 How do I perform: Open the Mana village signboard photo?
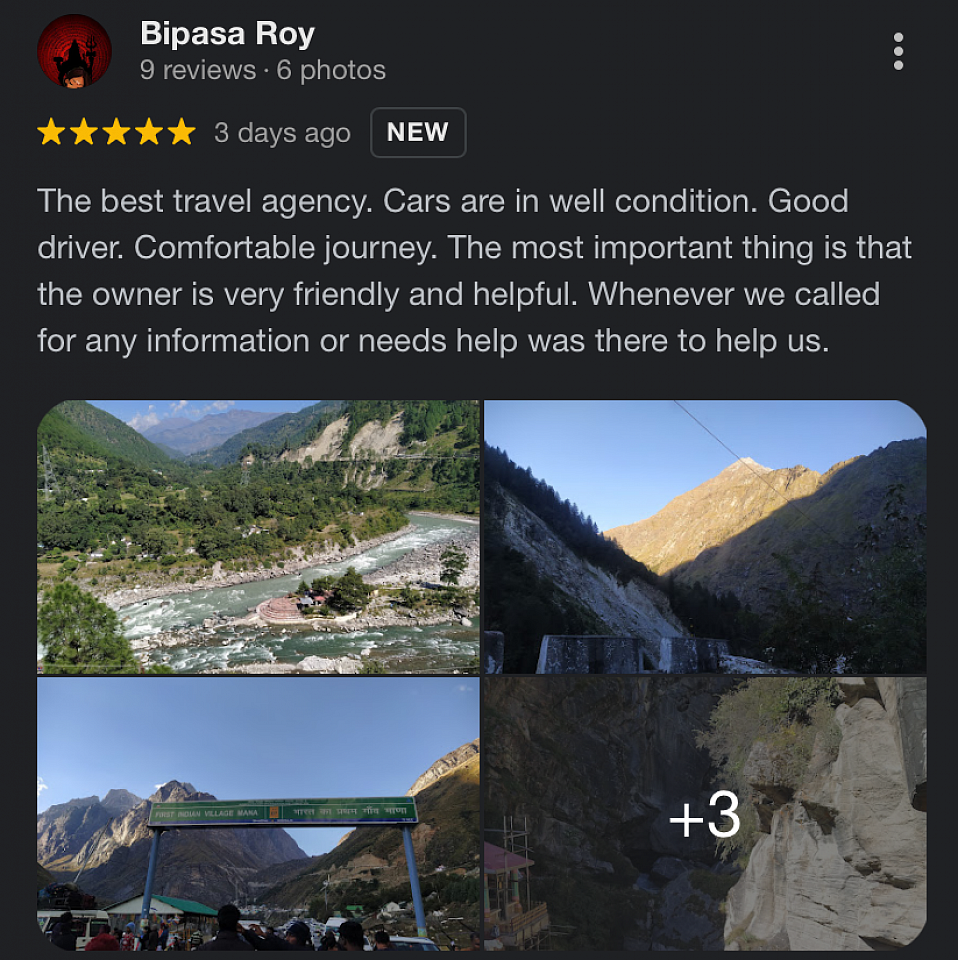(258, 814)
